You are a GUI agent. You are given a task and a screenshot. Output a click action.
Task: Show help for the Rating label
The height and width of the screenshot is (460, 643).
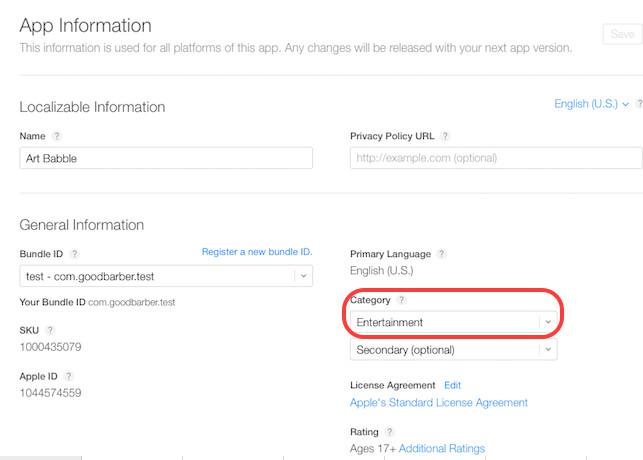389,432
